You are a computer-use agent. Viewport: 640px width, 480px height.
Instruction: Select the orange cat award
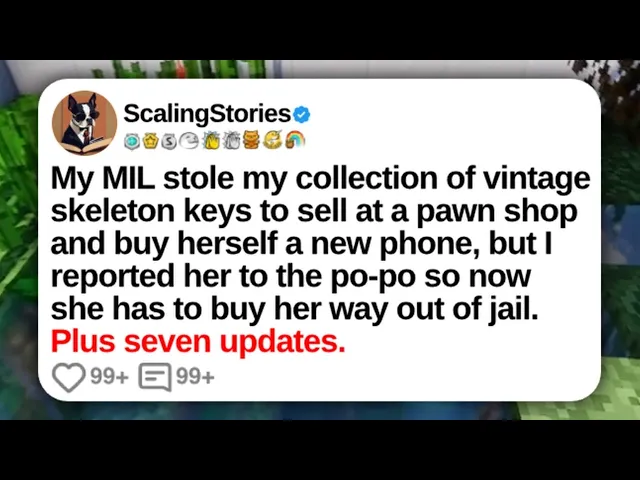coord(251,140)
